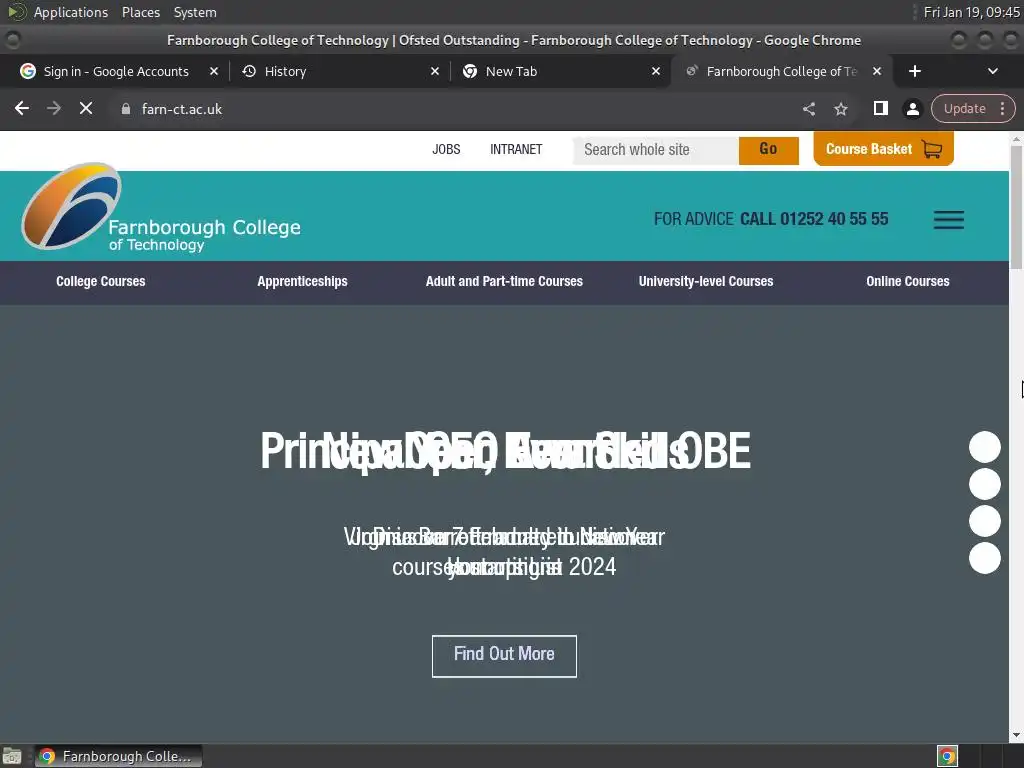This screenshot has width=1024, height=768.
Task: Click the show desktop icon in taskbar
Action: [12, 756]
